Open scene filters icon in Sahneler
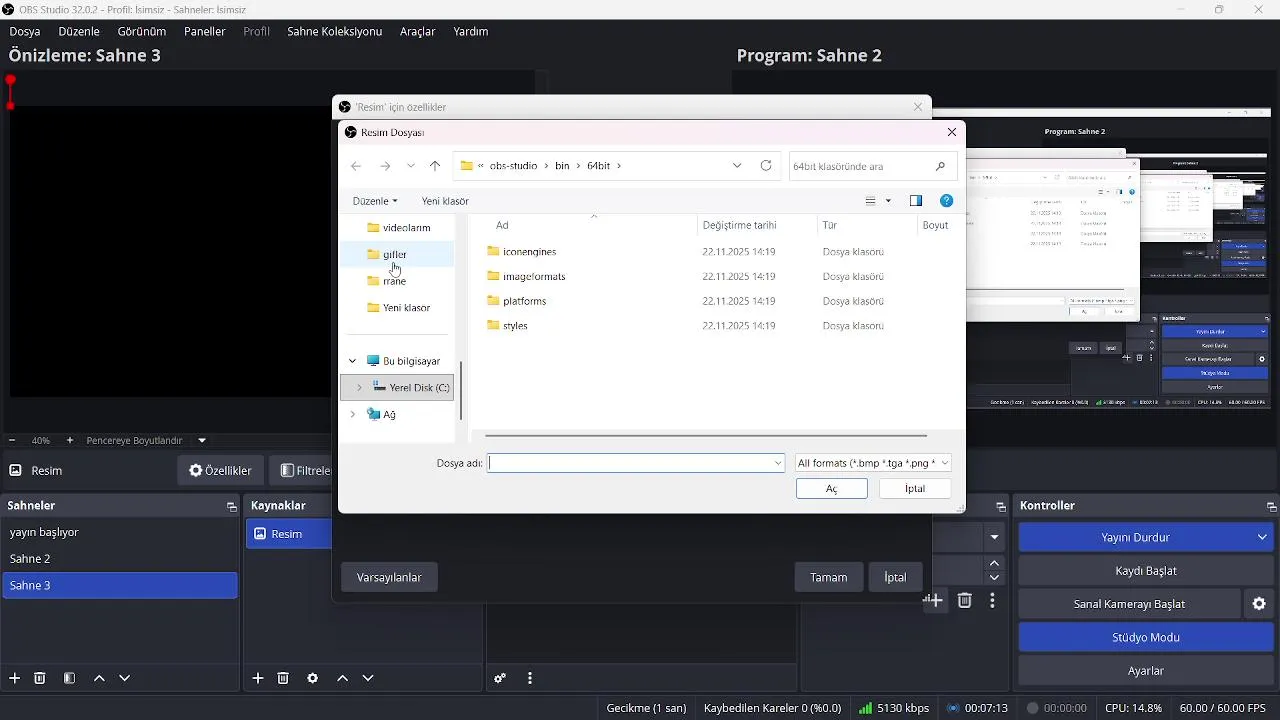This screenshot has height=720, width=1280. click(x=69, y=678)
